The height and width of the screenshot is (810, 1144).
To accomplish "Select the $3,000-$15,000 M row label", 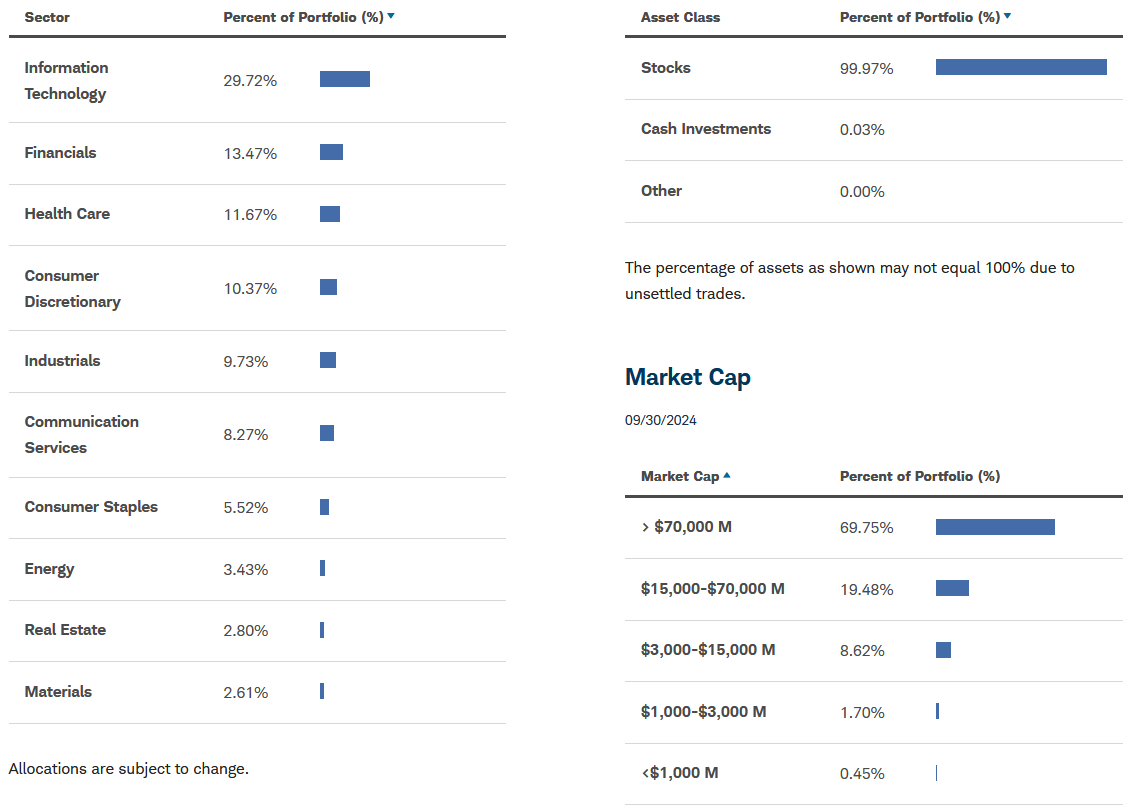I will [x=708, y=650].
